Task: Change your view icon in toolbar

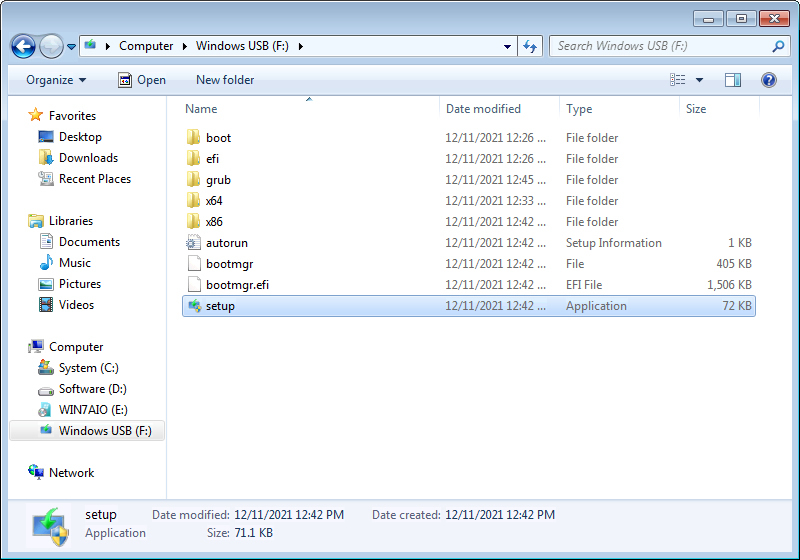Action: pos(678,80)
